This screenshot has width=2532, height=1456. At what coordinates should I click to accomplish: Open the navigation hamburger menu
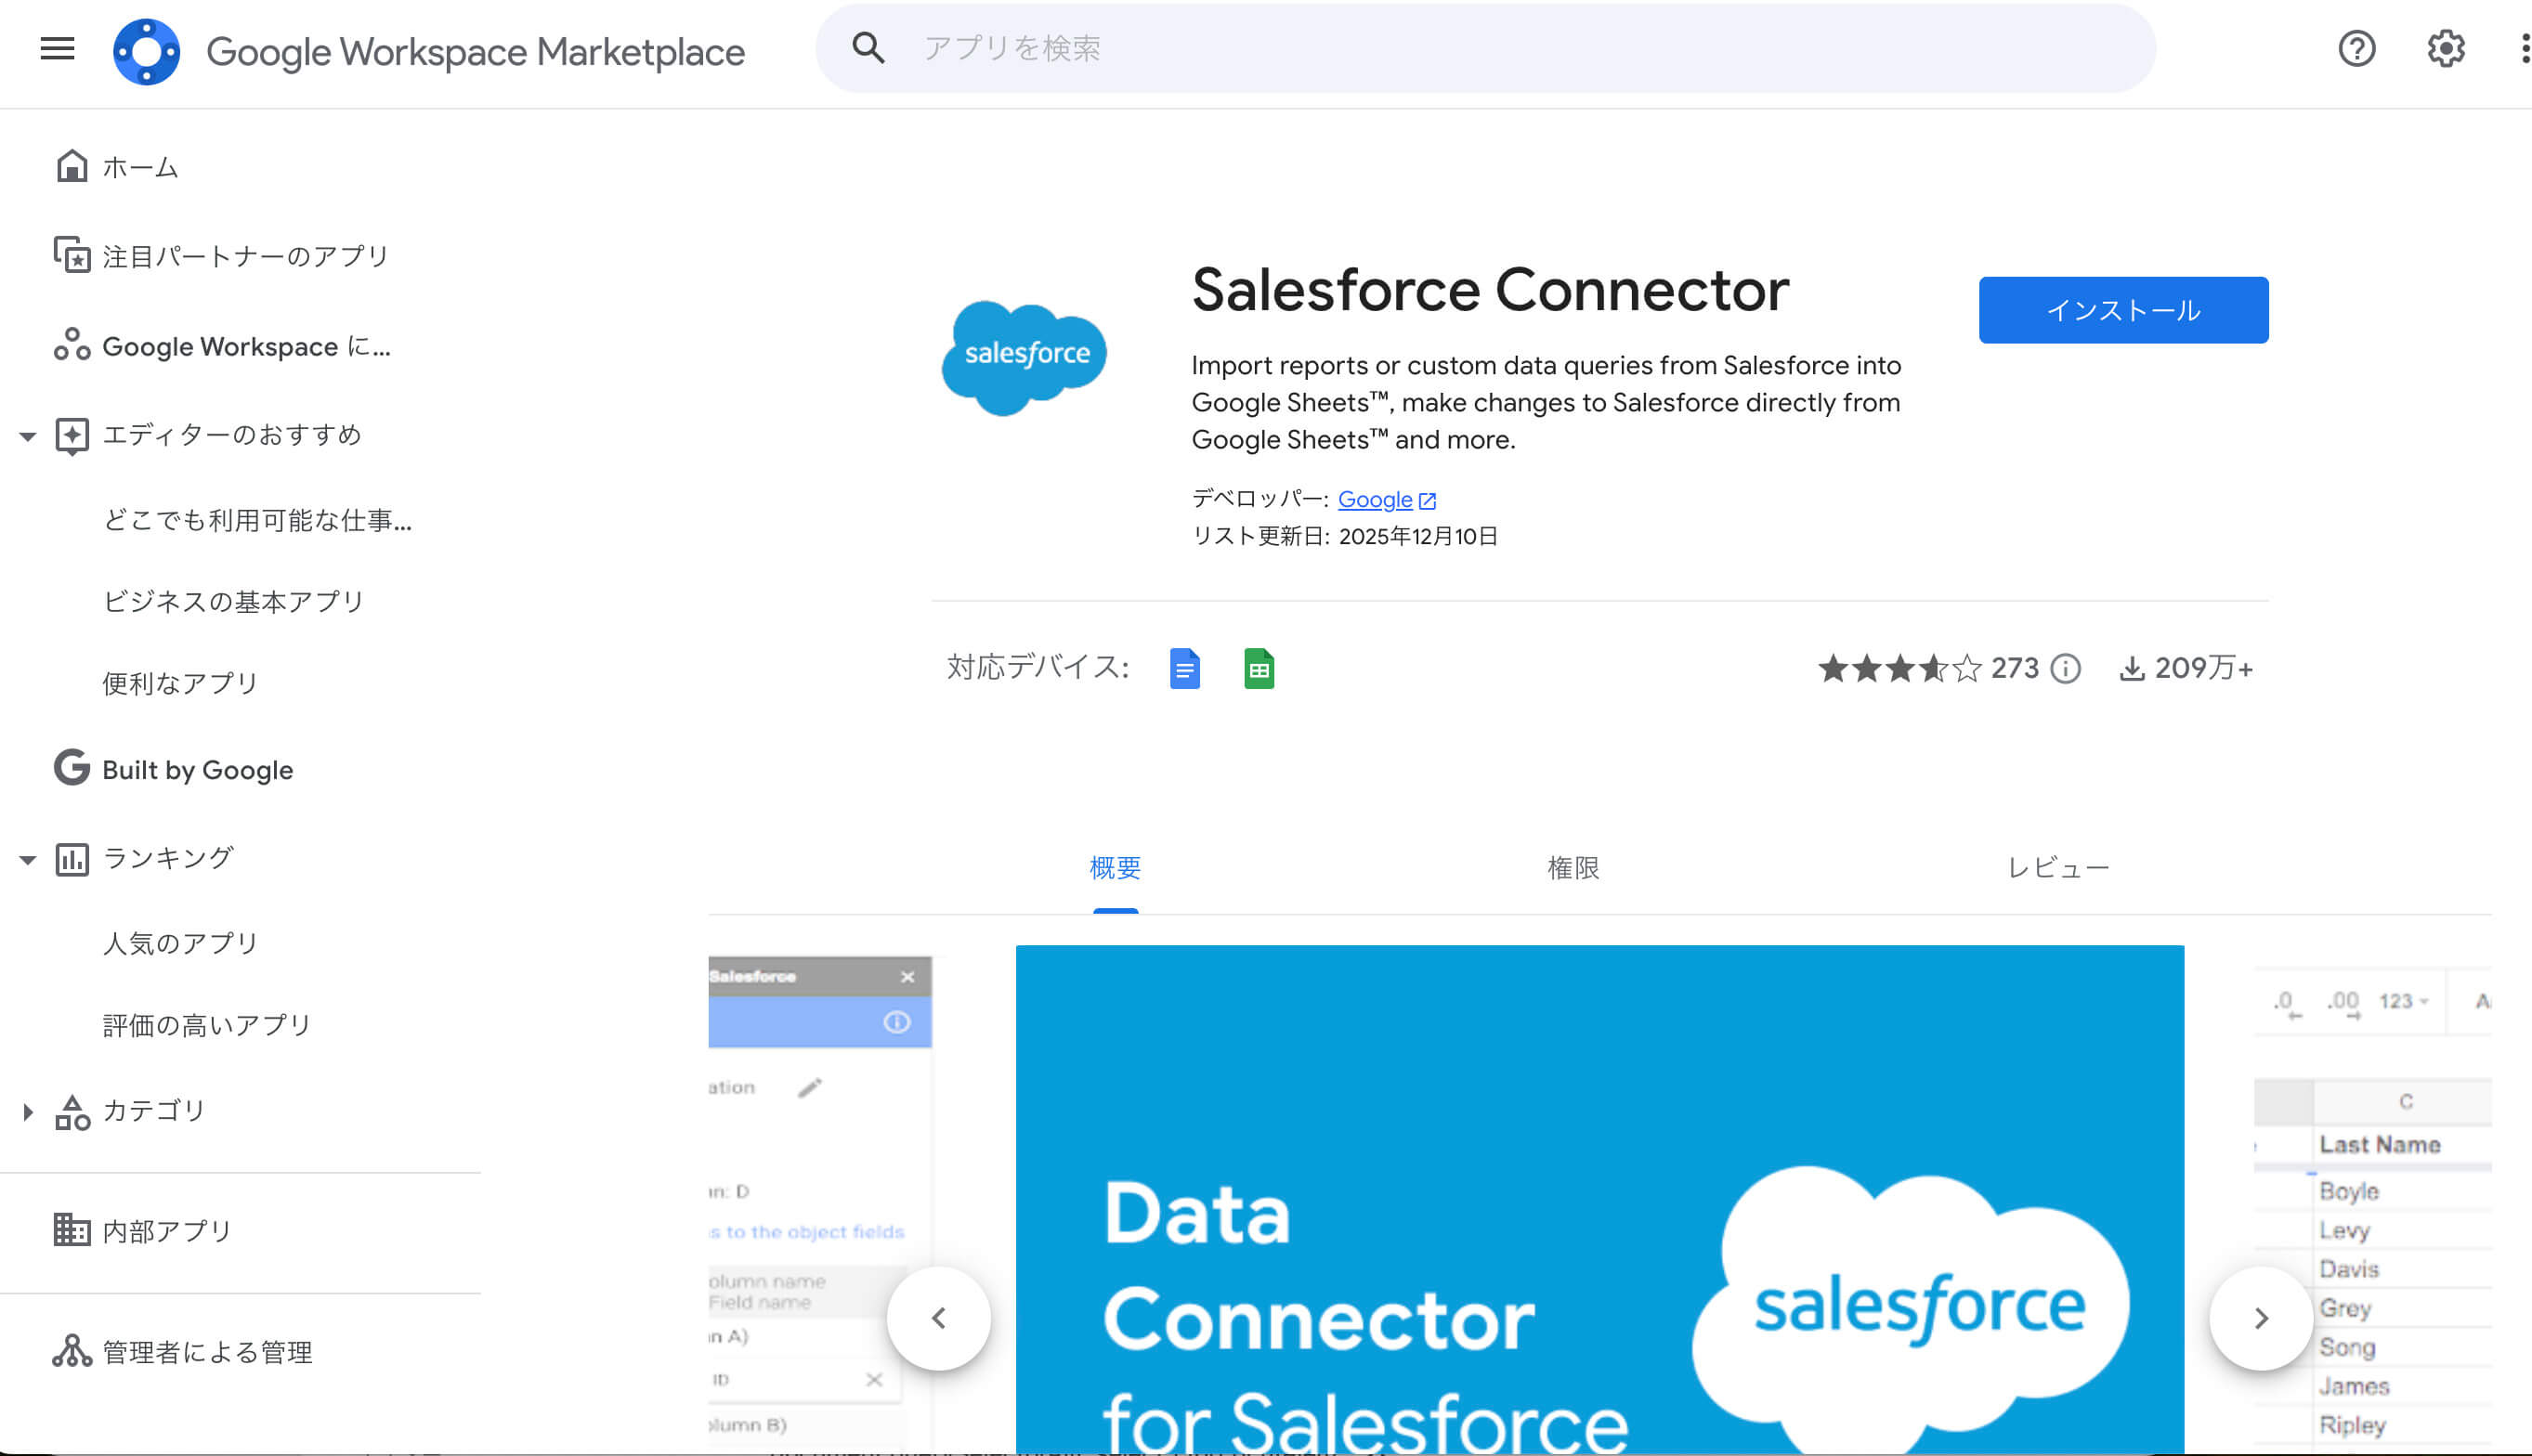pos(57,49)
